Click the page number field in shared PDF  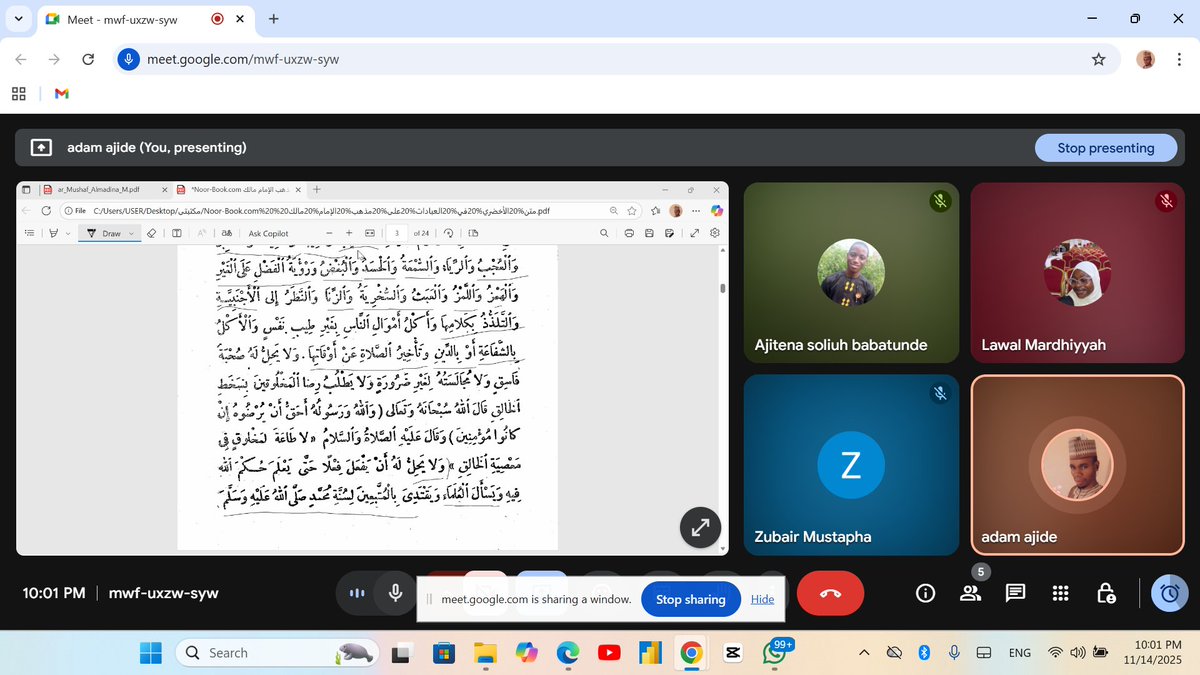coord(396,233)
